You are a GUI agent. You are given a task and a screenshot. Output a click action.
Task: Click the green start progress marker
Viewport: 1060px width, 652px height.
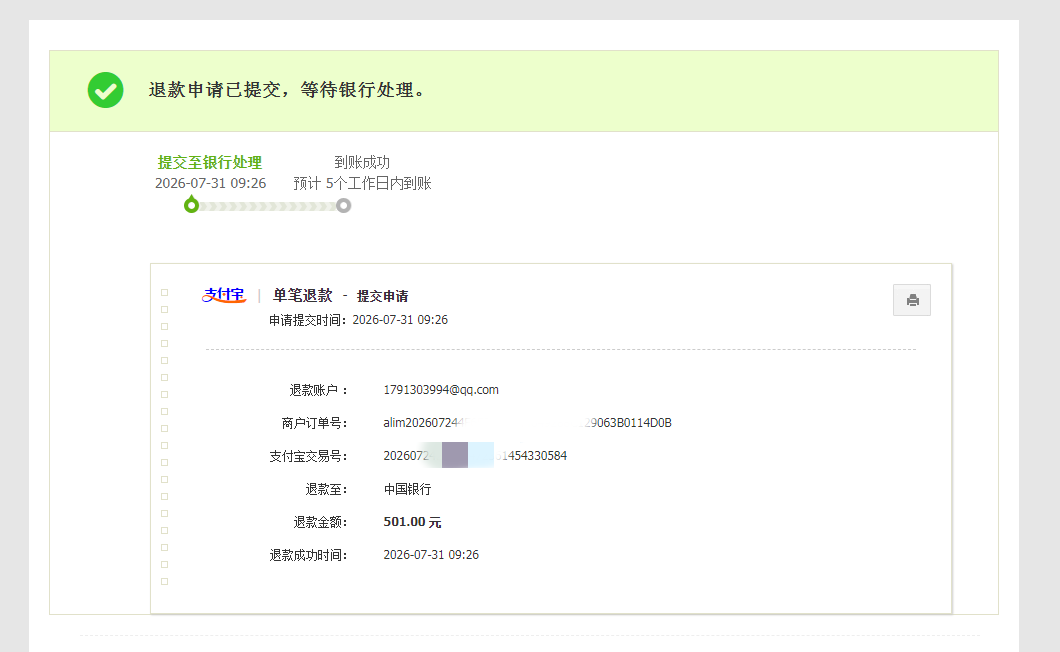[191, 205]
